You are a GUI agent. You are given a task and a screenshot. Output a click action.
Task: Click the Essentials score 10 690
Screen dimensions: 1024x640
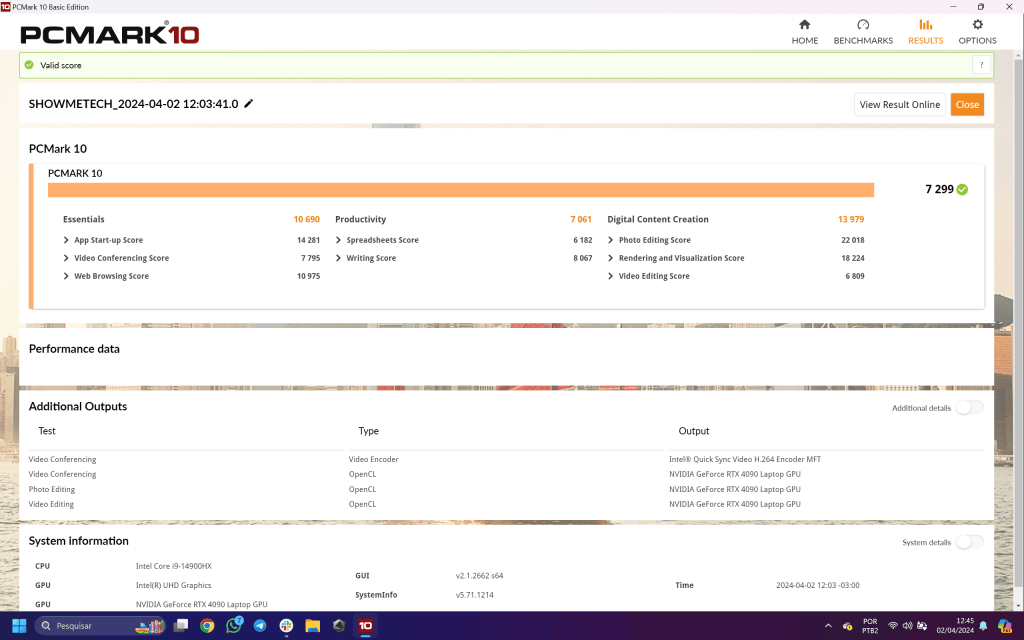pos(306,219)
